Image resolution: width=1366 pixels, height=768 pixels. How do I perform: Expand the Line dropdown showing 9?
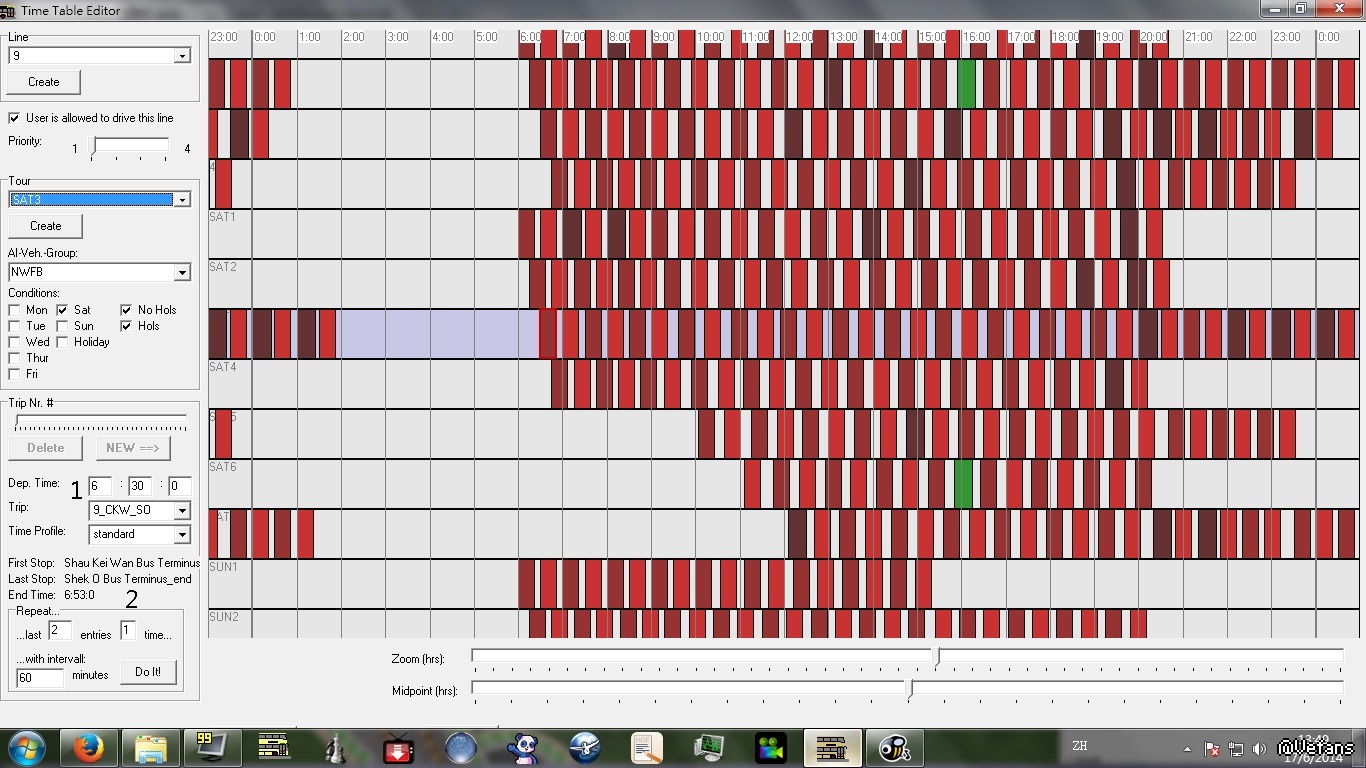tap(182, 56)
